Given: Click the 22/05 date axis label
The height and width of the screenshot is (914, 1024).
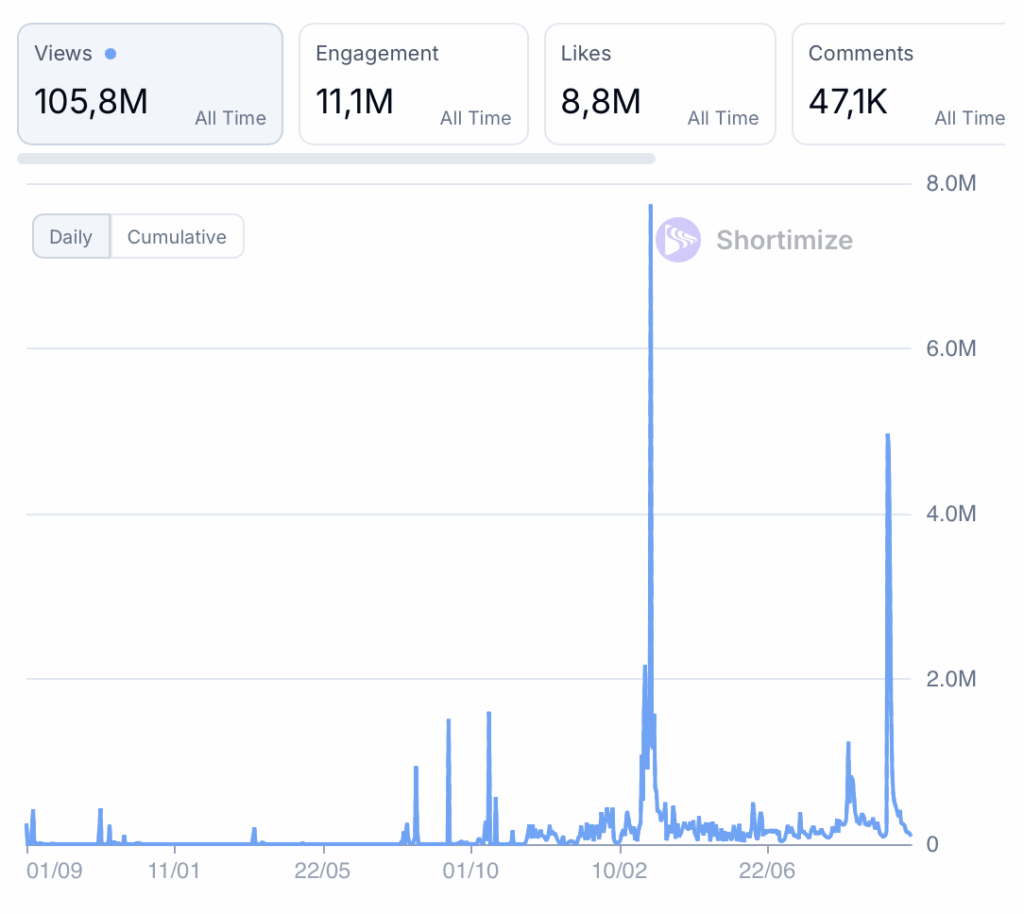Looking at the screenshot, I should pos(323,871).
